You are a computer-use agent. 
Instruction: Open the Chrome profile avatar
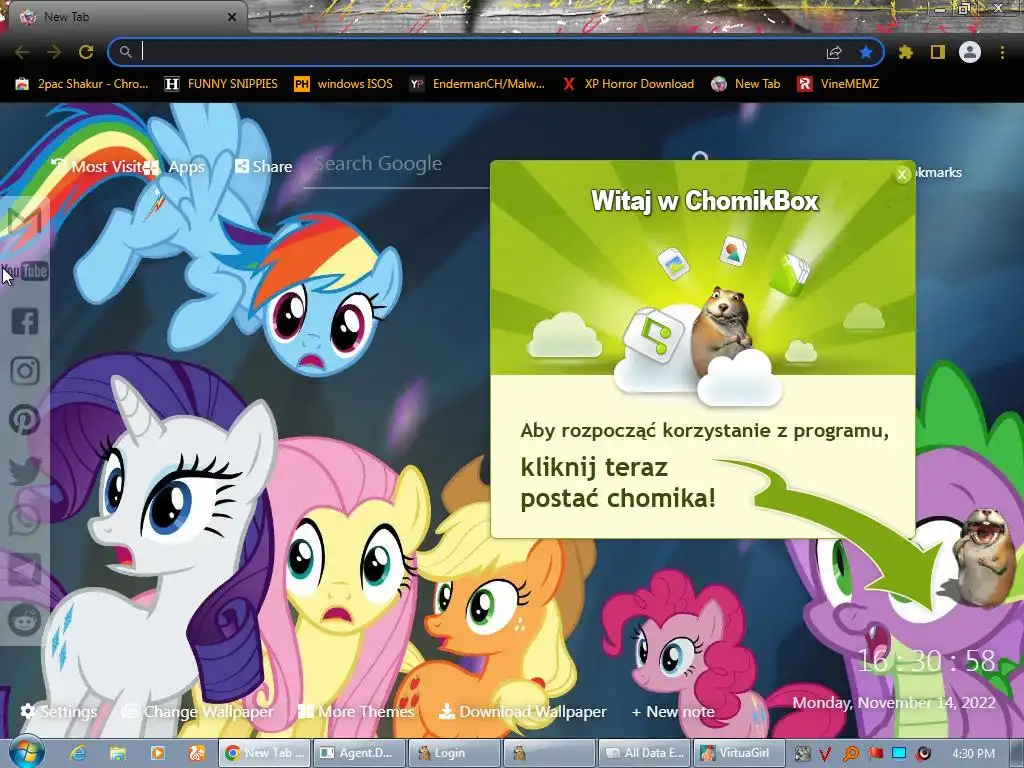pyautogui.click(x=970, y=52)
